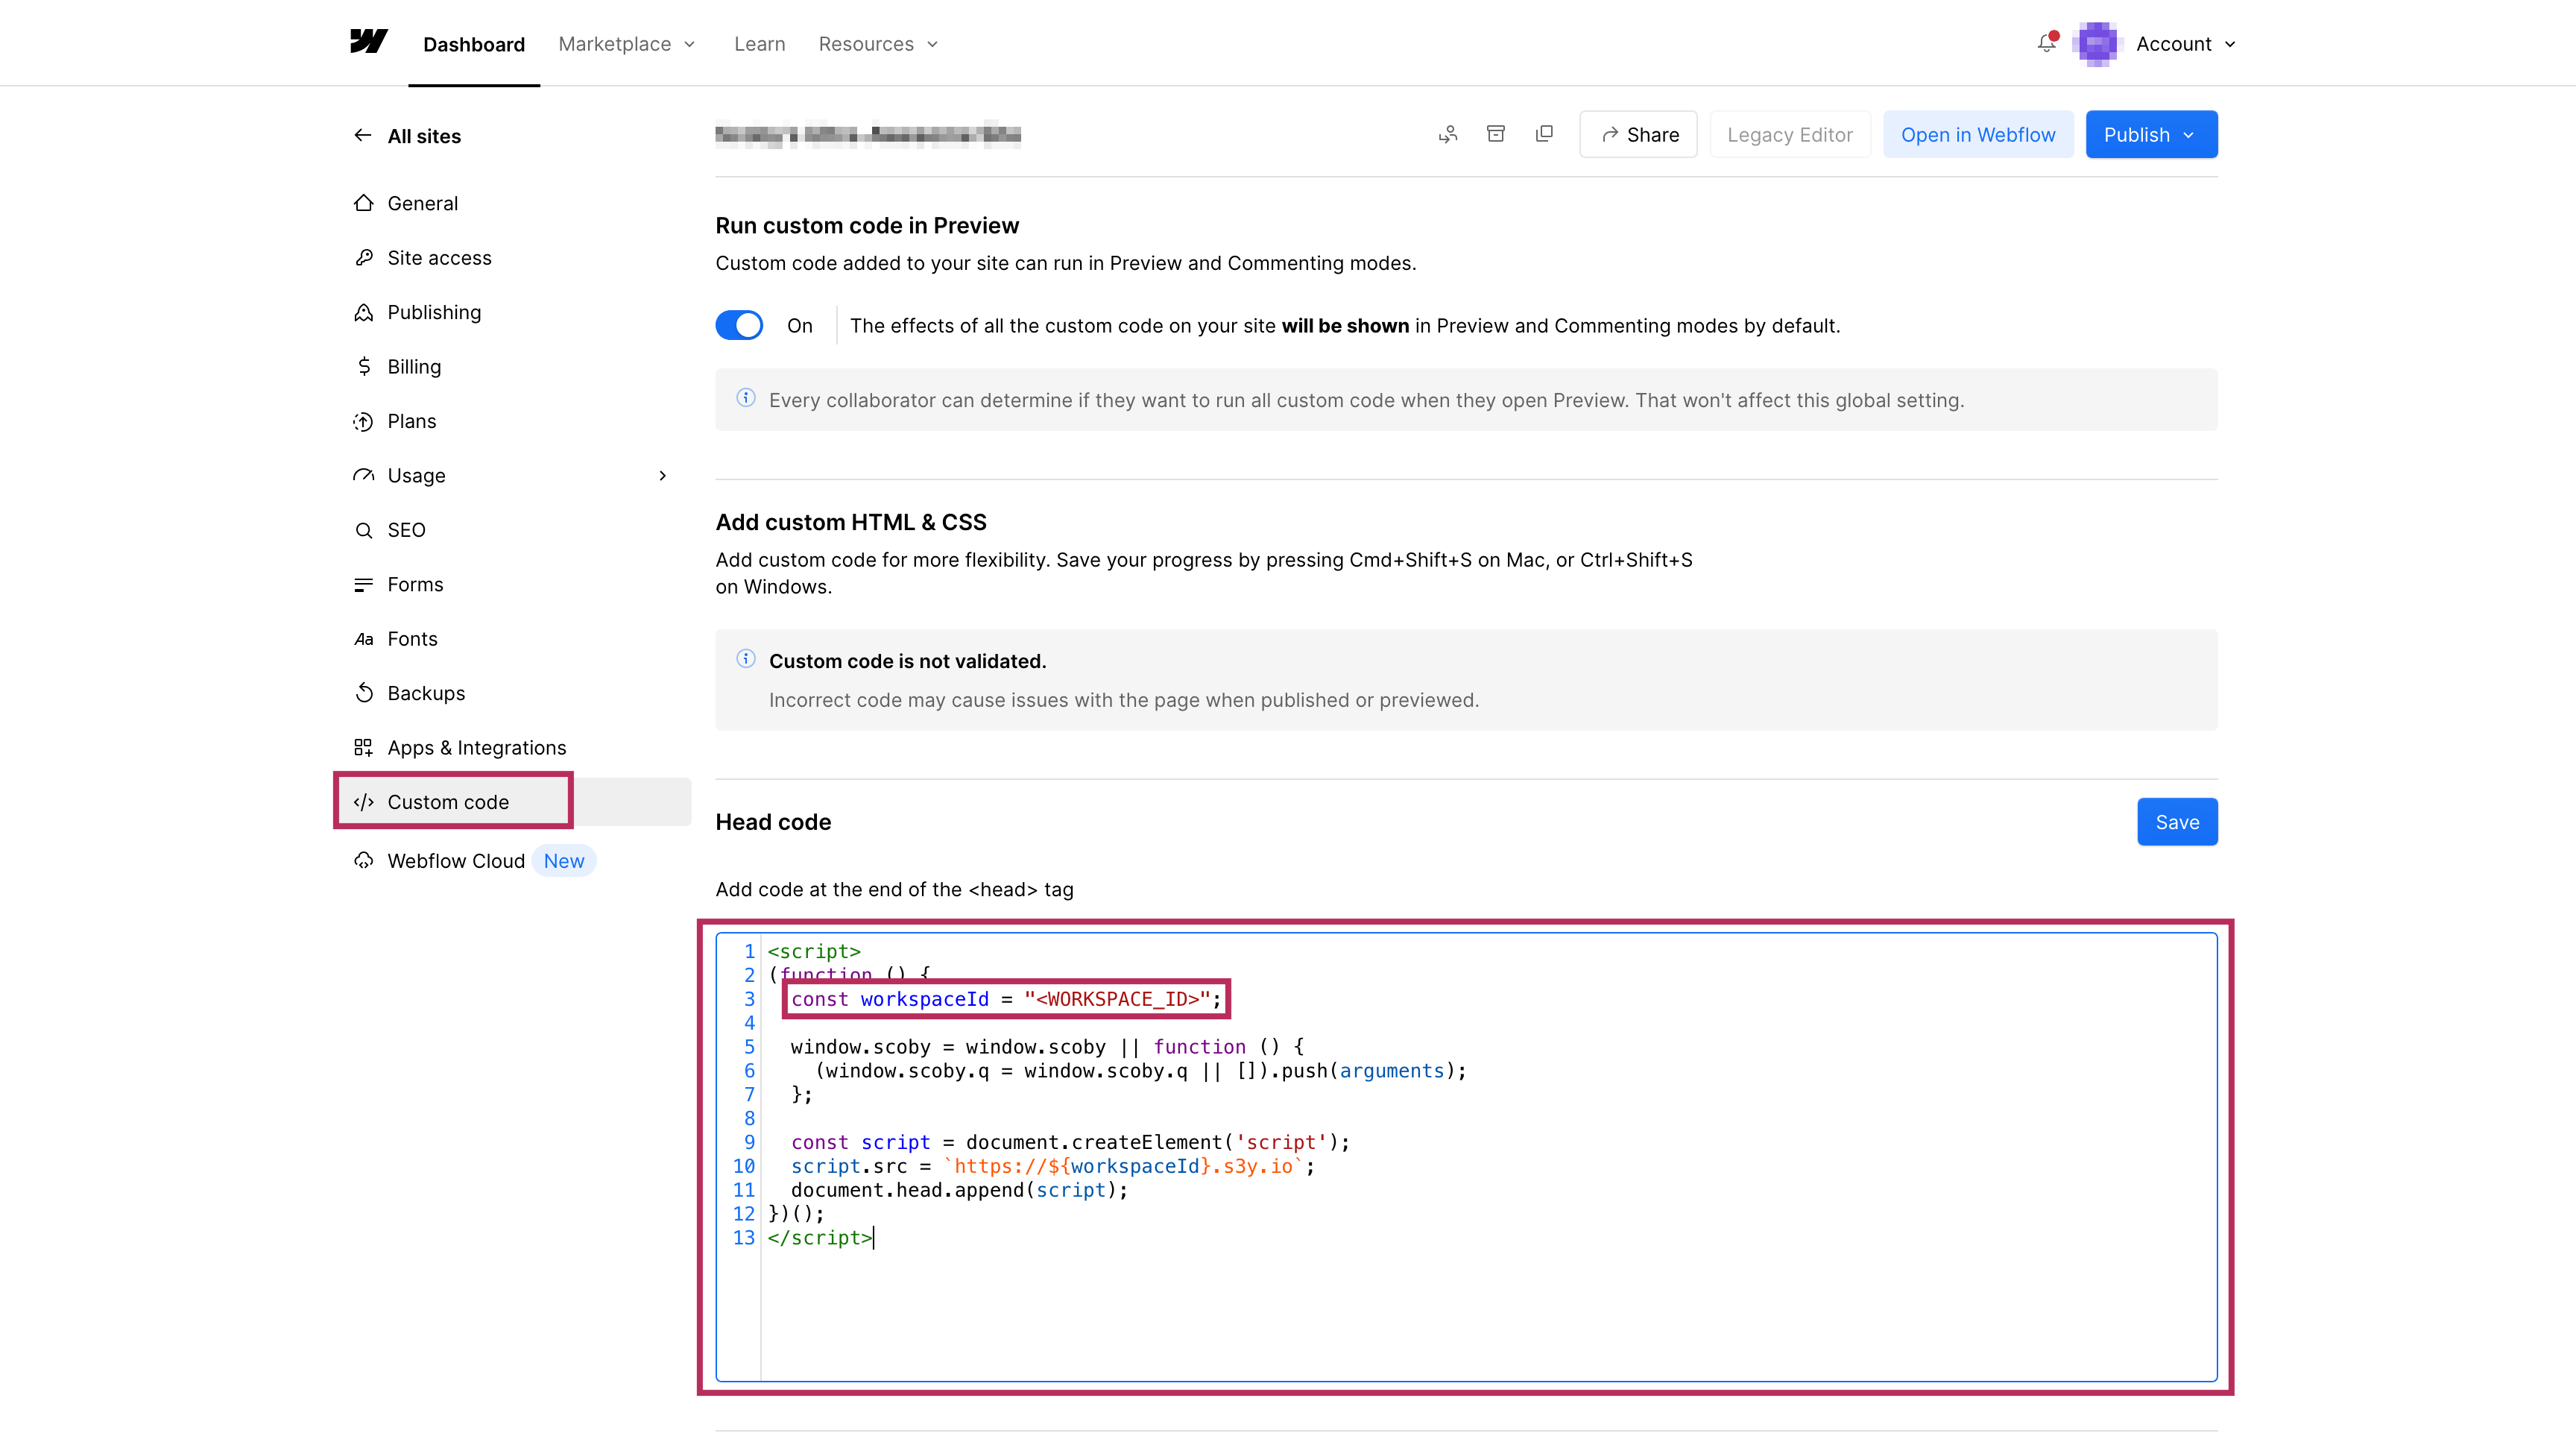Click the transfer site icon

tap(1447, 134)
